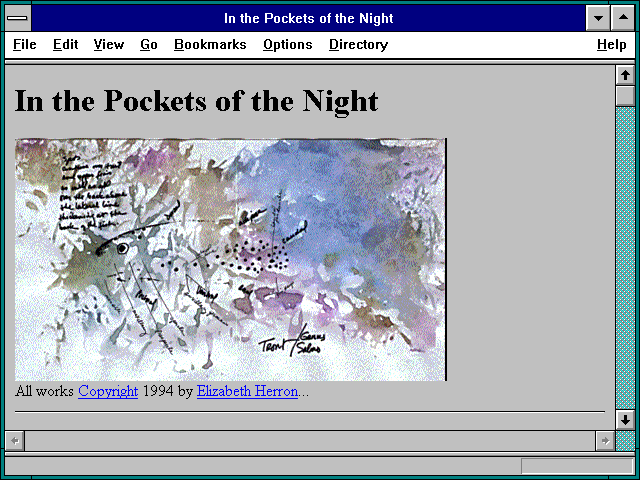
Task: Click the status bar progress box
Action: 577,466
